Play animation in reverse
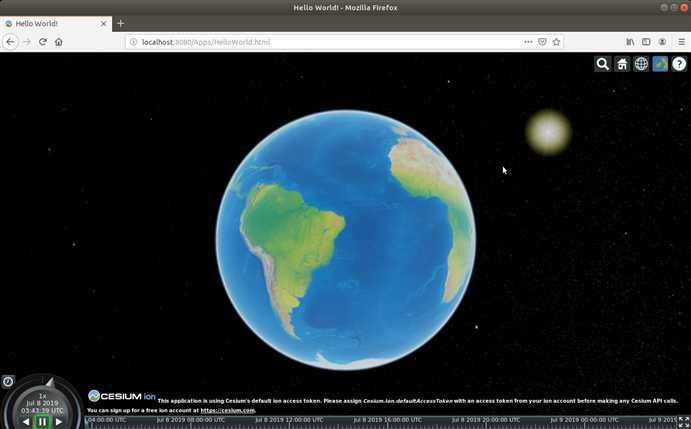This screenshot has height=429, width=691. tap(26, 422)
